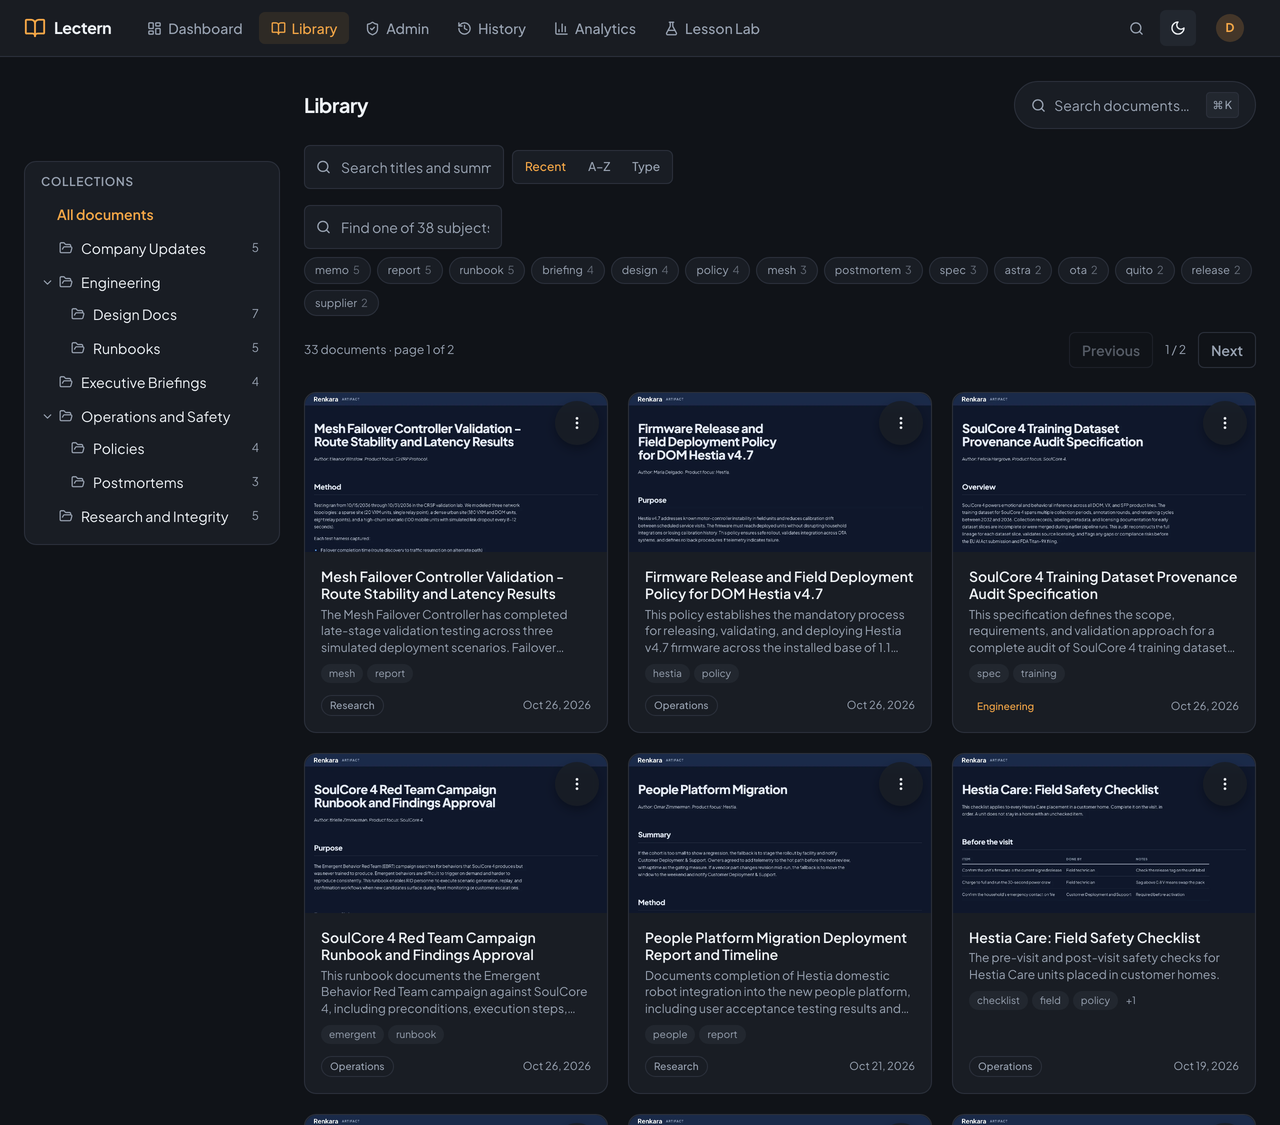
Task: Click the Company Updates folder icon
Action: (66, 248)
